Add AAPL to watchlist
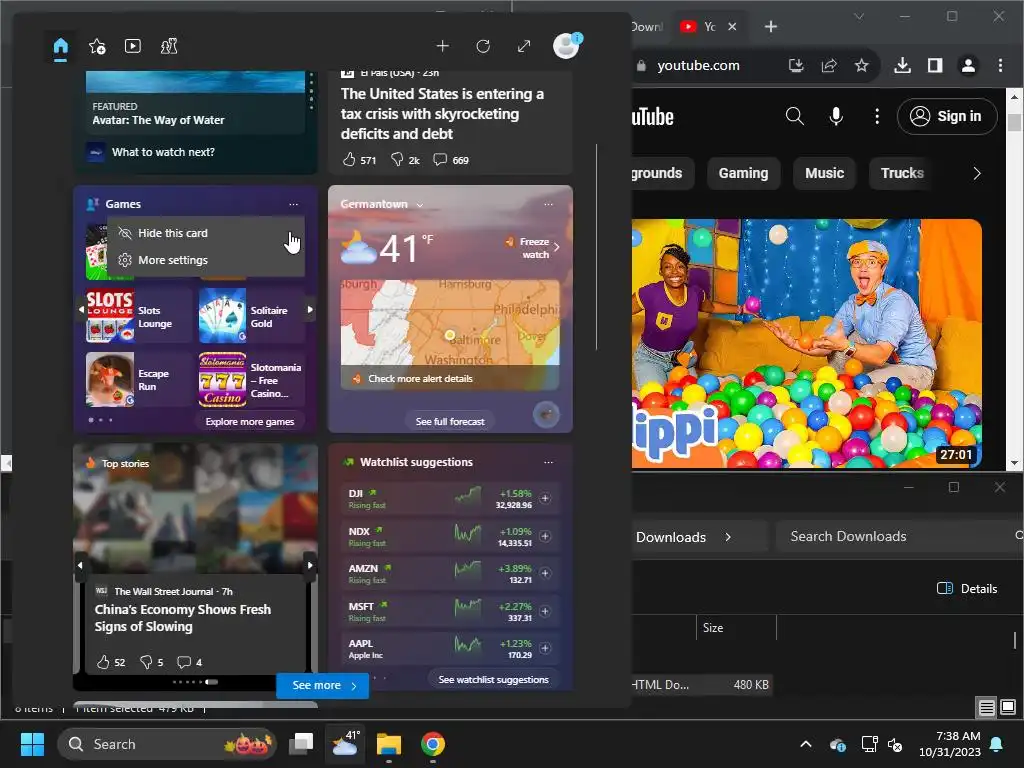1024x768 pixels. pos(545,648)
